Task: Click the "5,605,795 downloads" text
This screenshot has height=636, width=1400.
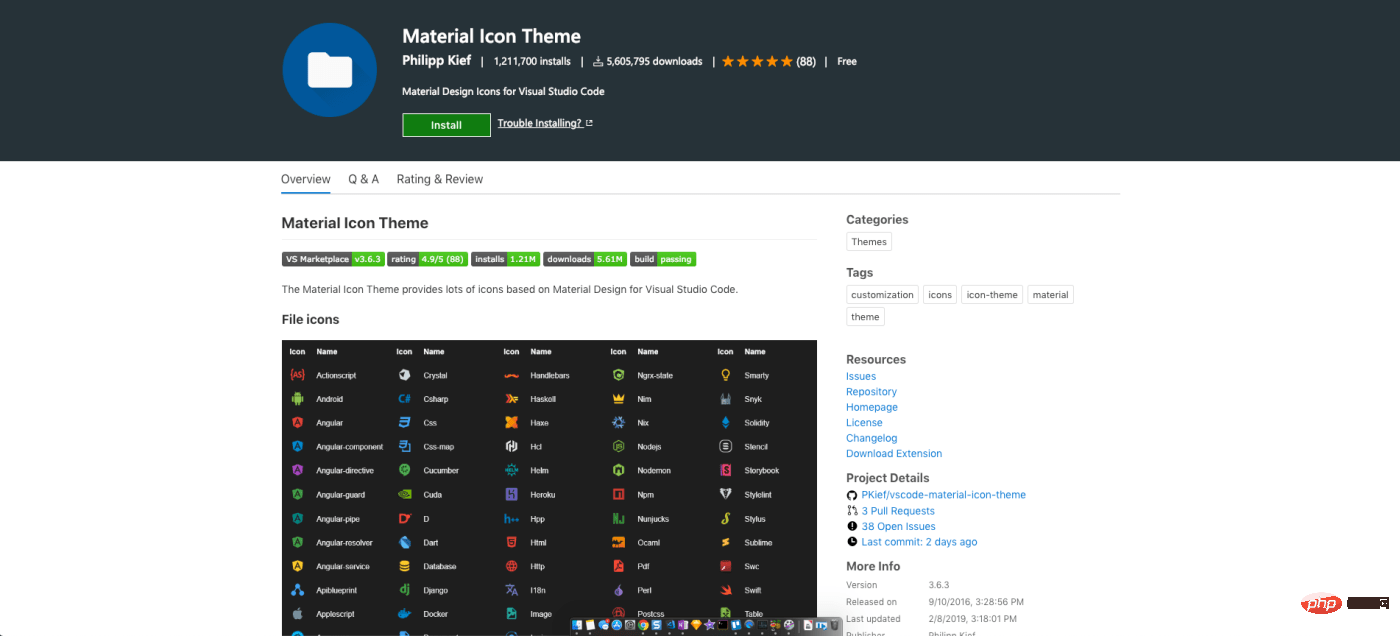Action: point(654,61)
